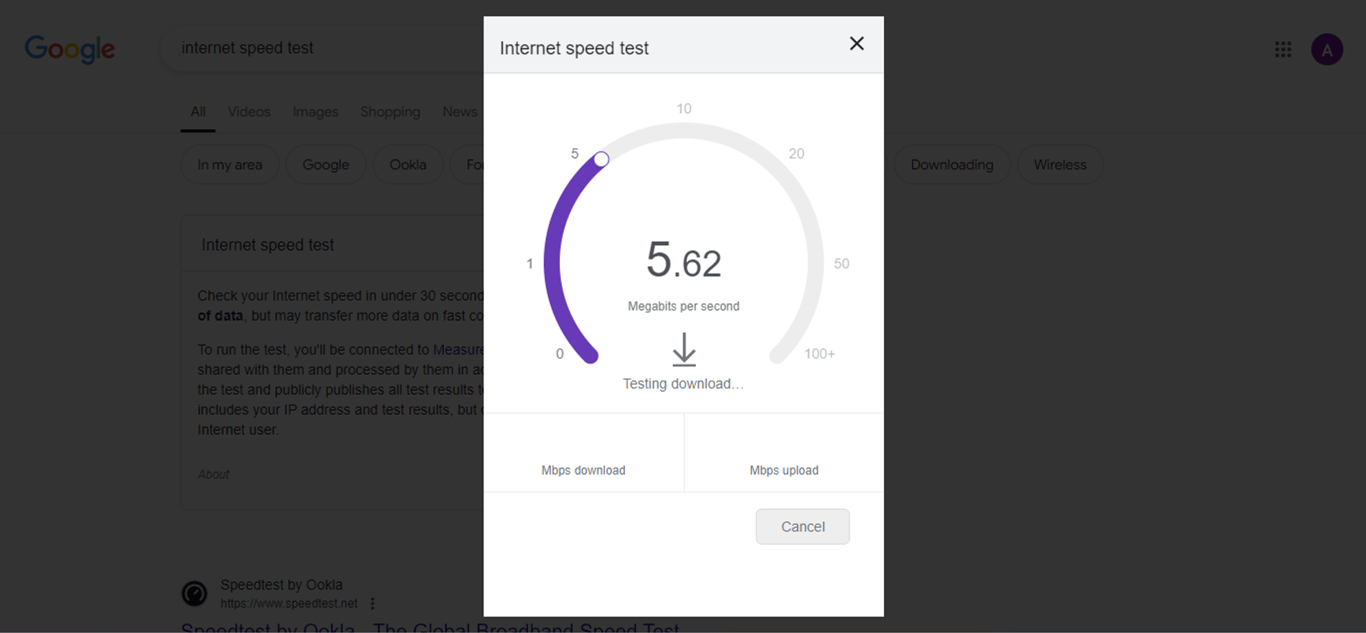This screenshot has width=1366, height=633.
Task: Open the Google apps grid
Action: point(1283,49)
